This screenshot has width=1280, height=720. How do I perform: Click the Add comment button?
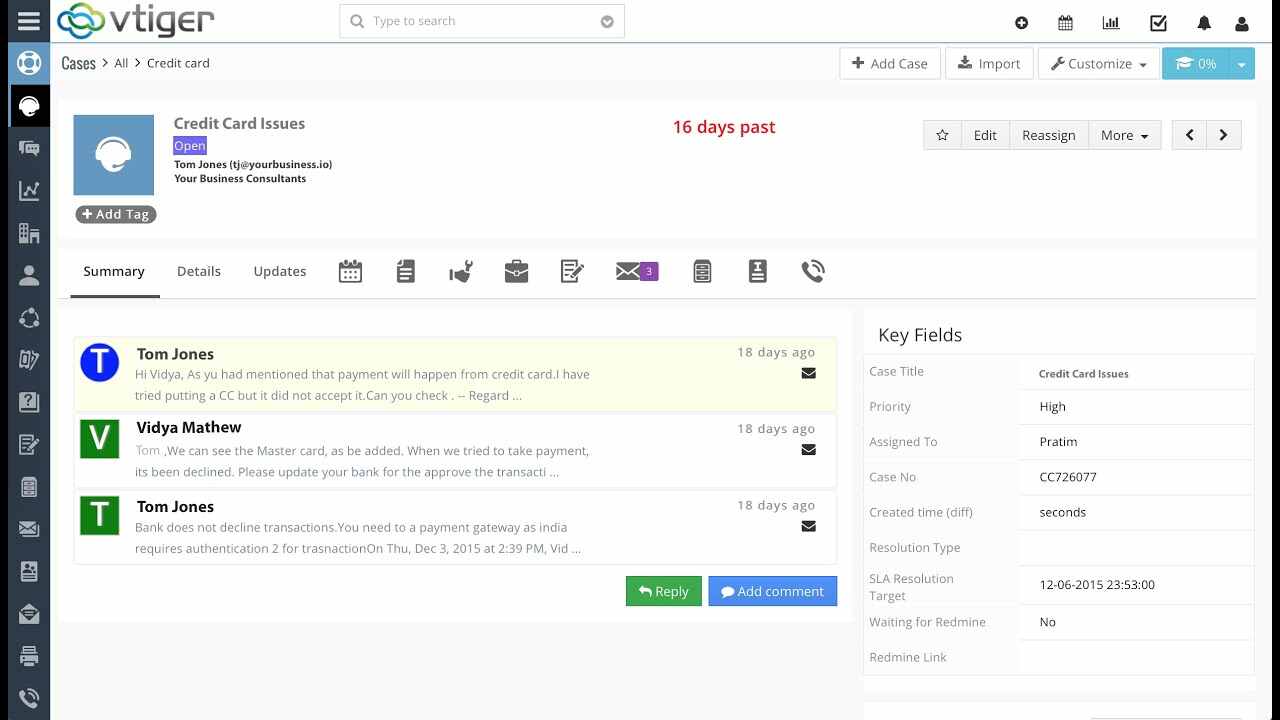(773, 591)
